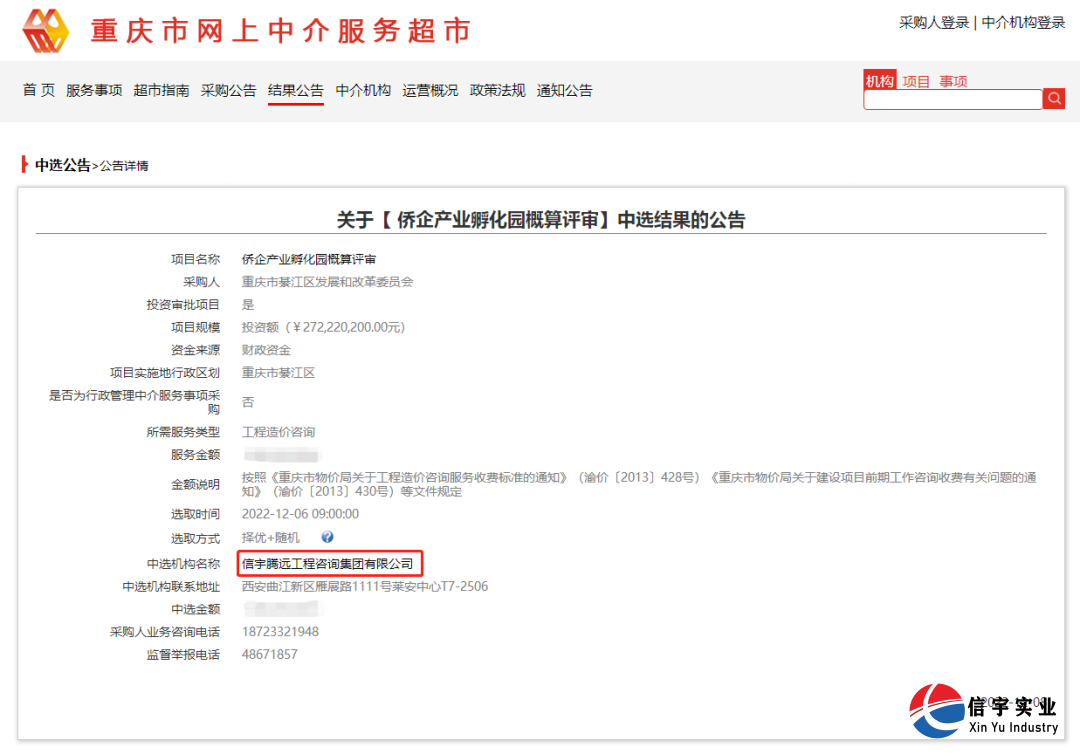
Task: Open the 服务事项 menu item
Action: coord(93,90)
